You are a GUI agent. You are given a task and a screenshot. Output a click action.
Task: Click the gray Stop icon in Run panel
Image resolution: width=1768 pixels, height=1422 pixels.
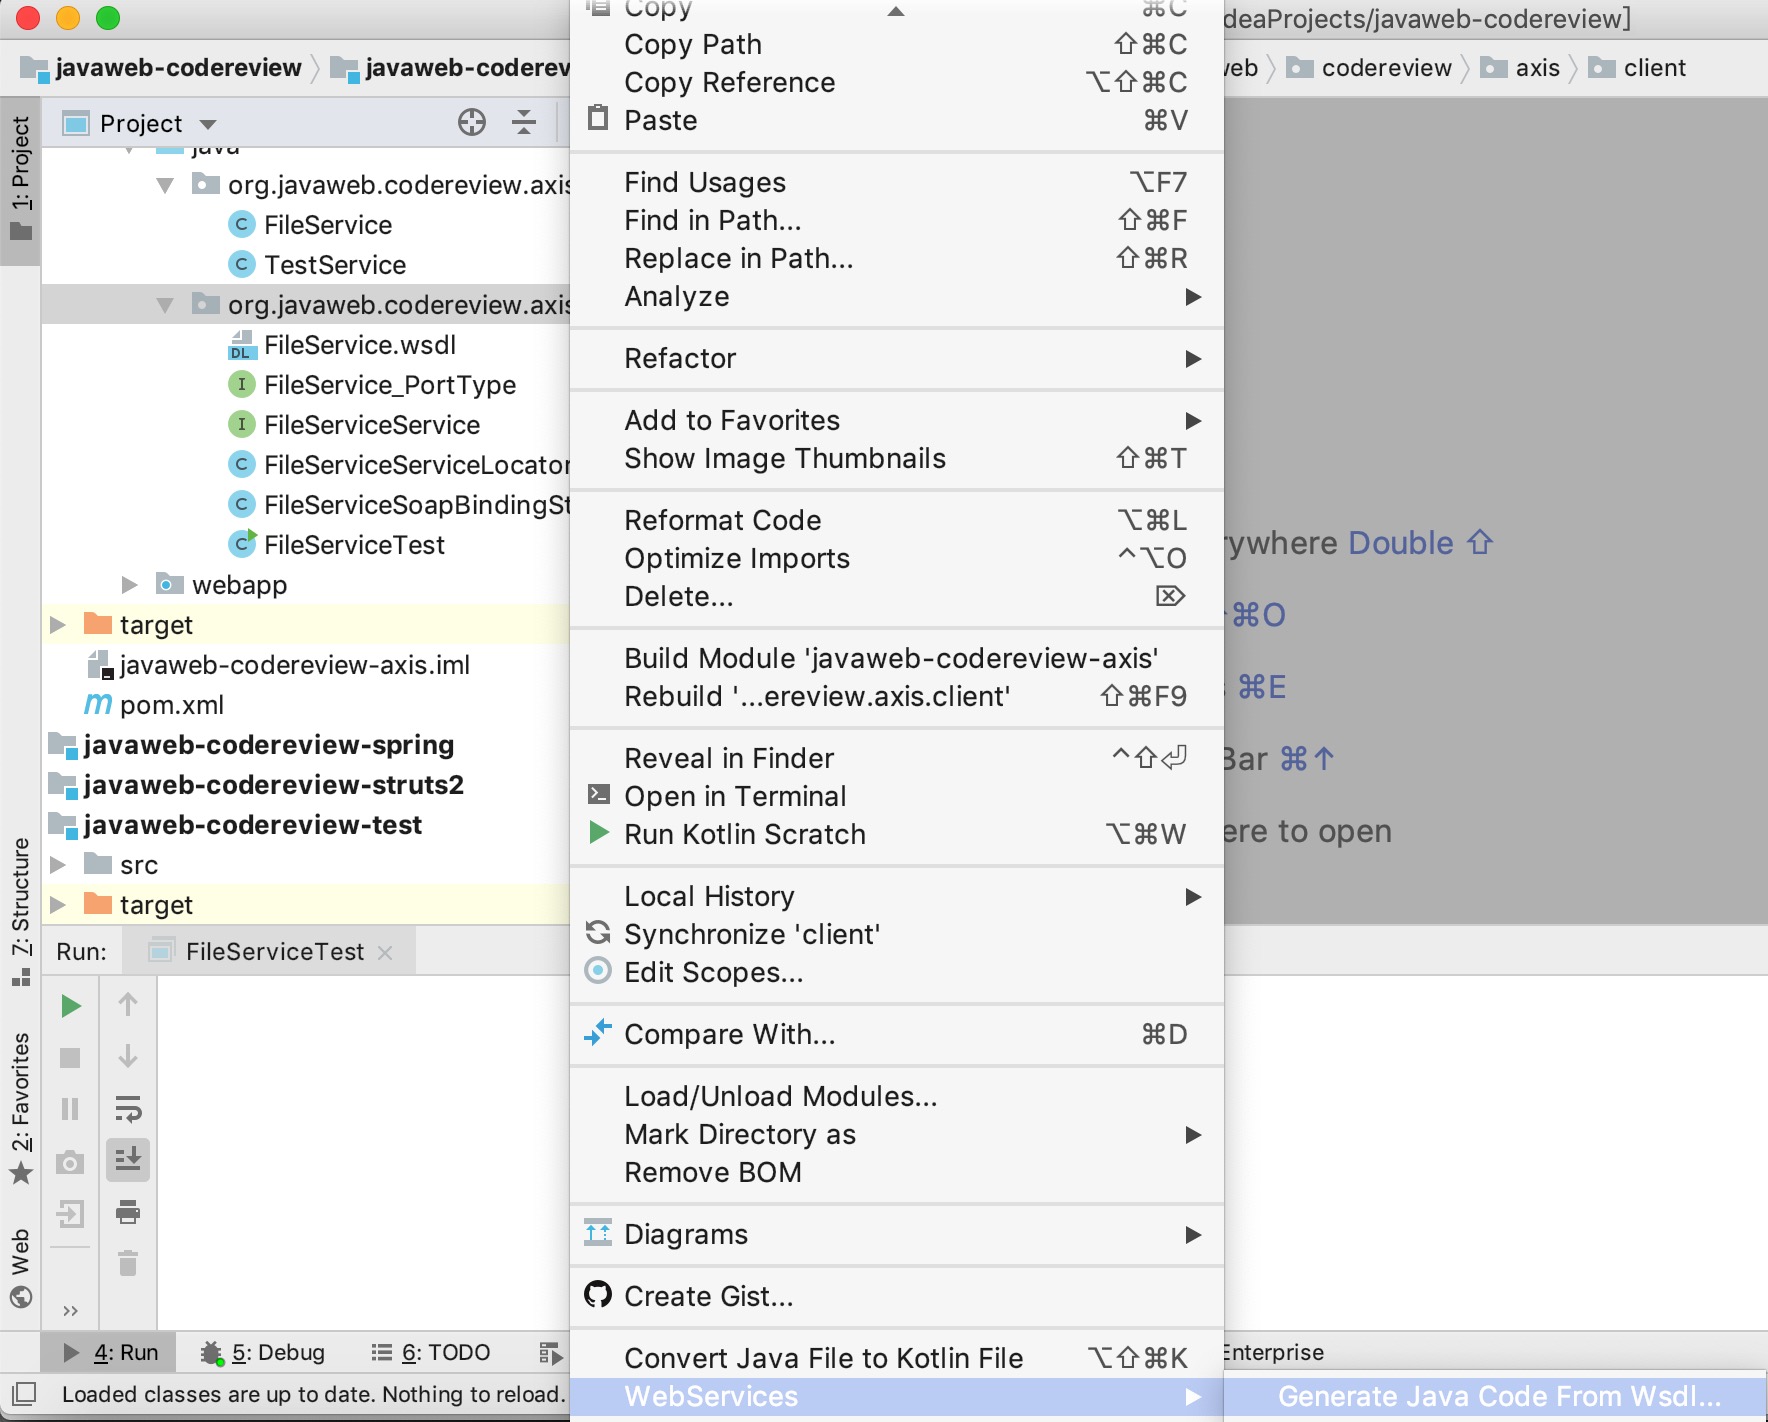tap(70, 1057)
